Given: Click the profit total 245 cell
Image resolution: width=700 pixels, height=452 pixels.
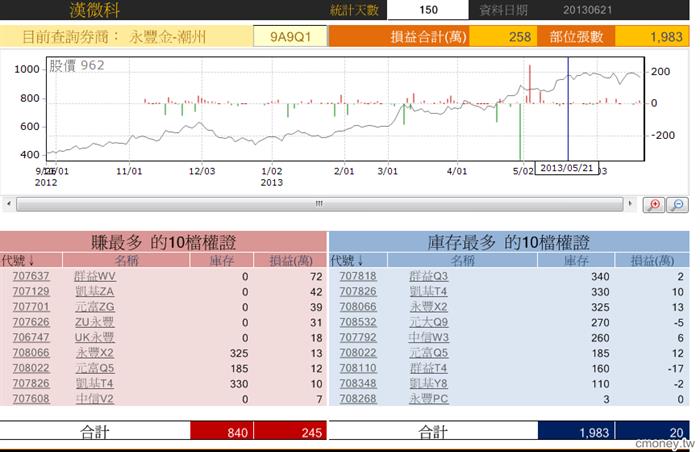Looking at the screenshot, I should pyautogui.click(x=290, y=432).
